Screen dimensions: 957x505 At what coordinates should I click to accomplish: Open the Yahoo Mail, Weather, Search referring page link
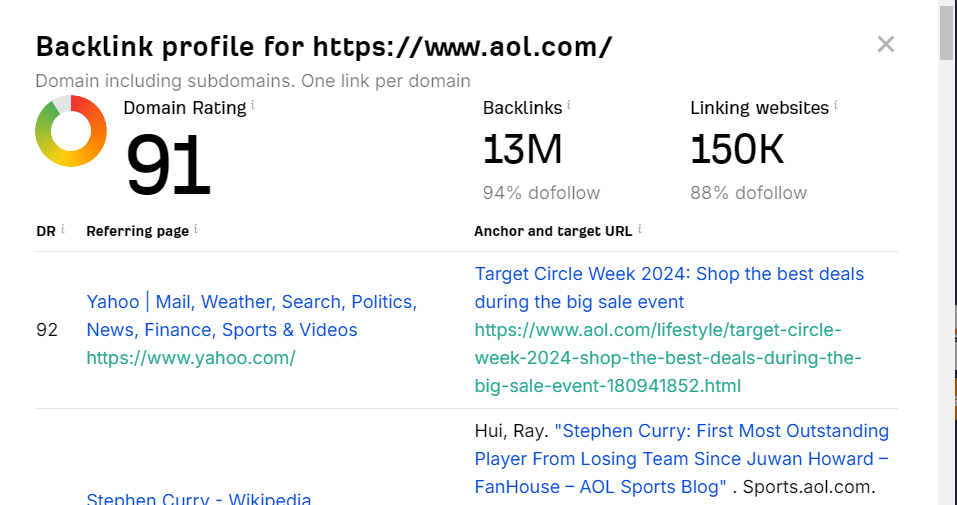point(251,316)
